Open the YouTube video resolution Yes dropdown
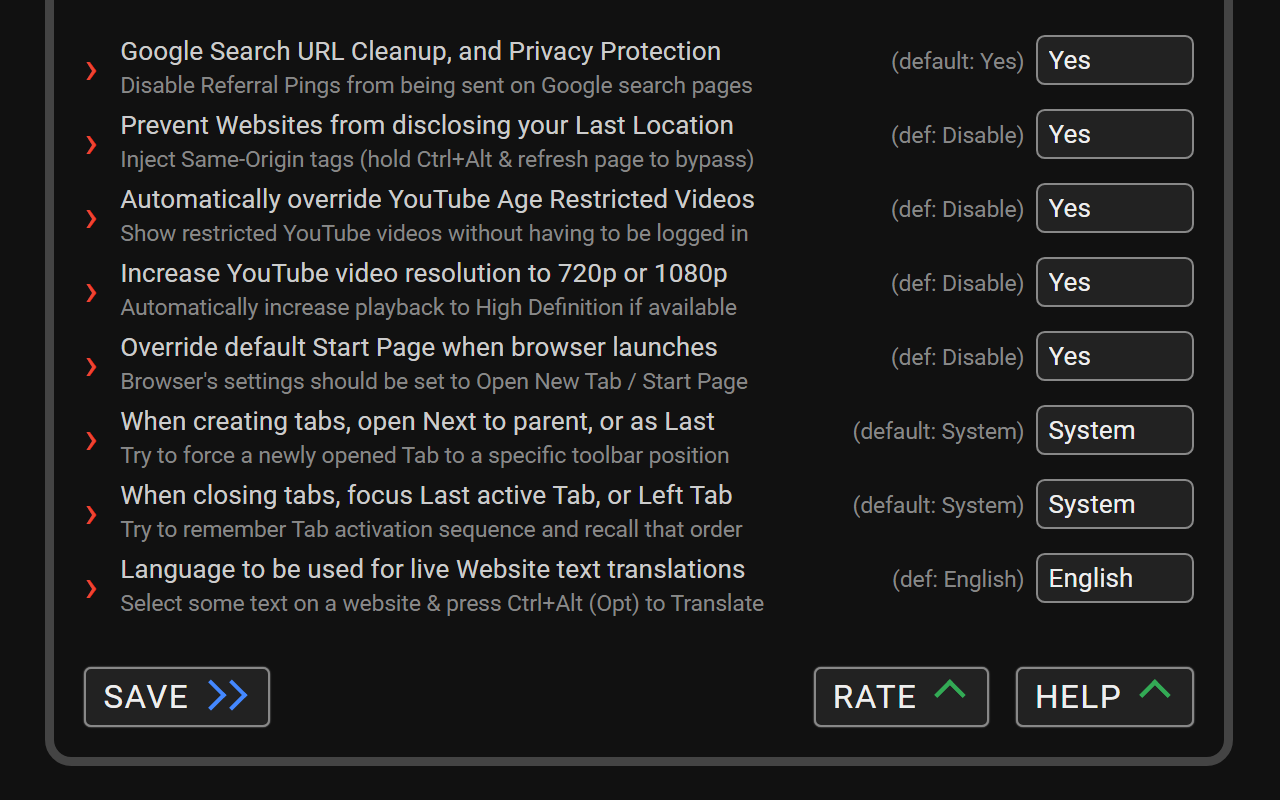Viewport: 1280px width, 800px height. (x=1114, y=282)
